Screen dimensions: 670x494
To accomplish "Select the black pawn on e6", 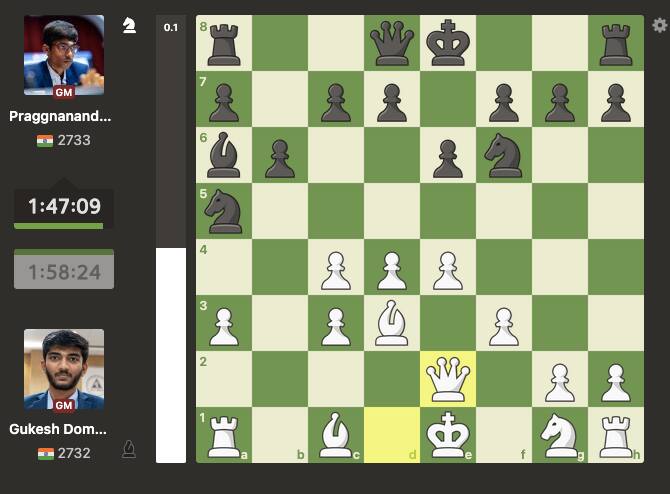I will [x=448, y=158].
